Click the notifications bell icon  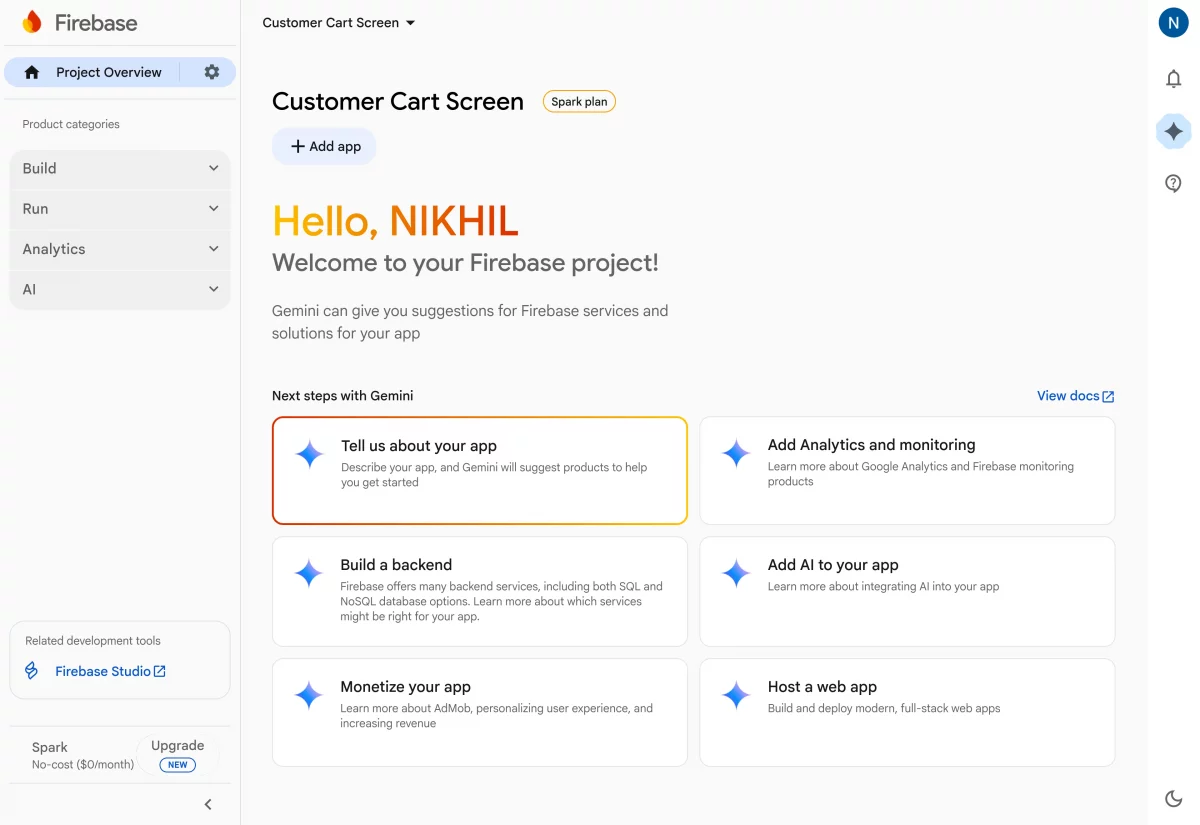[x=1174, y=79]
